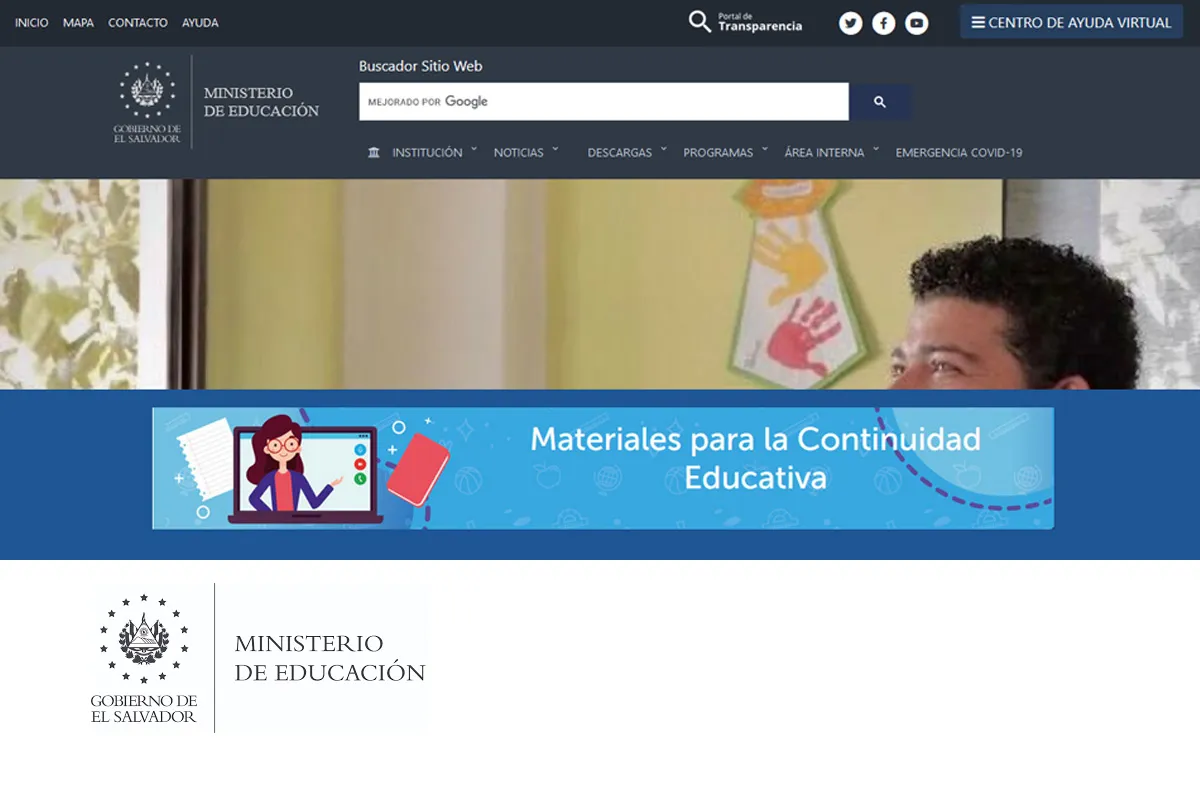Click the Twitter icon in header
The width and height of the screenshot is (1200, 800).
tap(850, 23)
